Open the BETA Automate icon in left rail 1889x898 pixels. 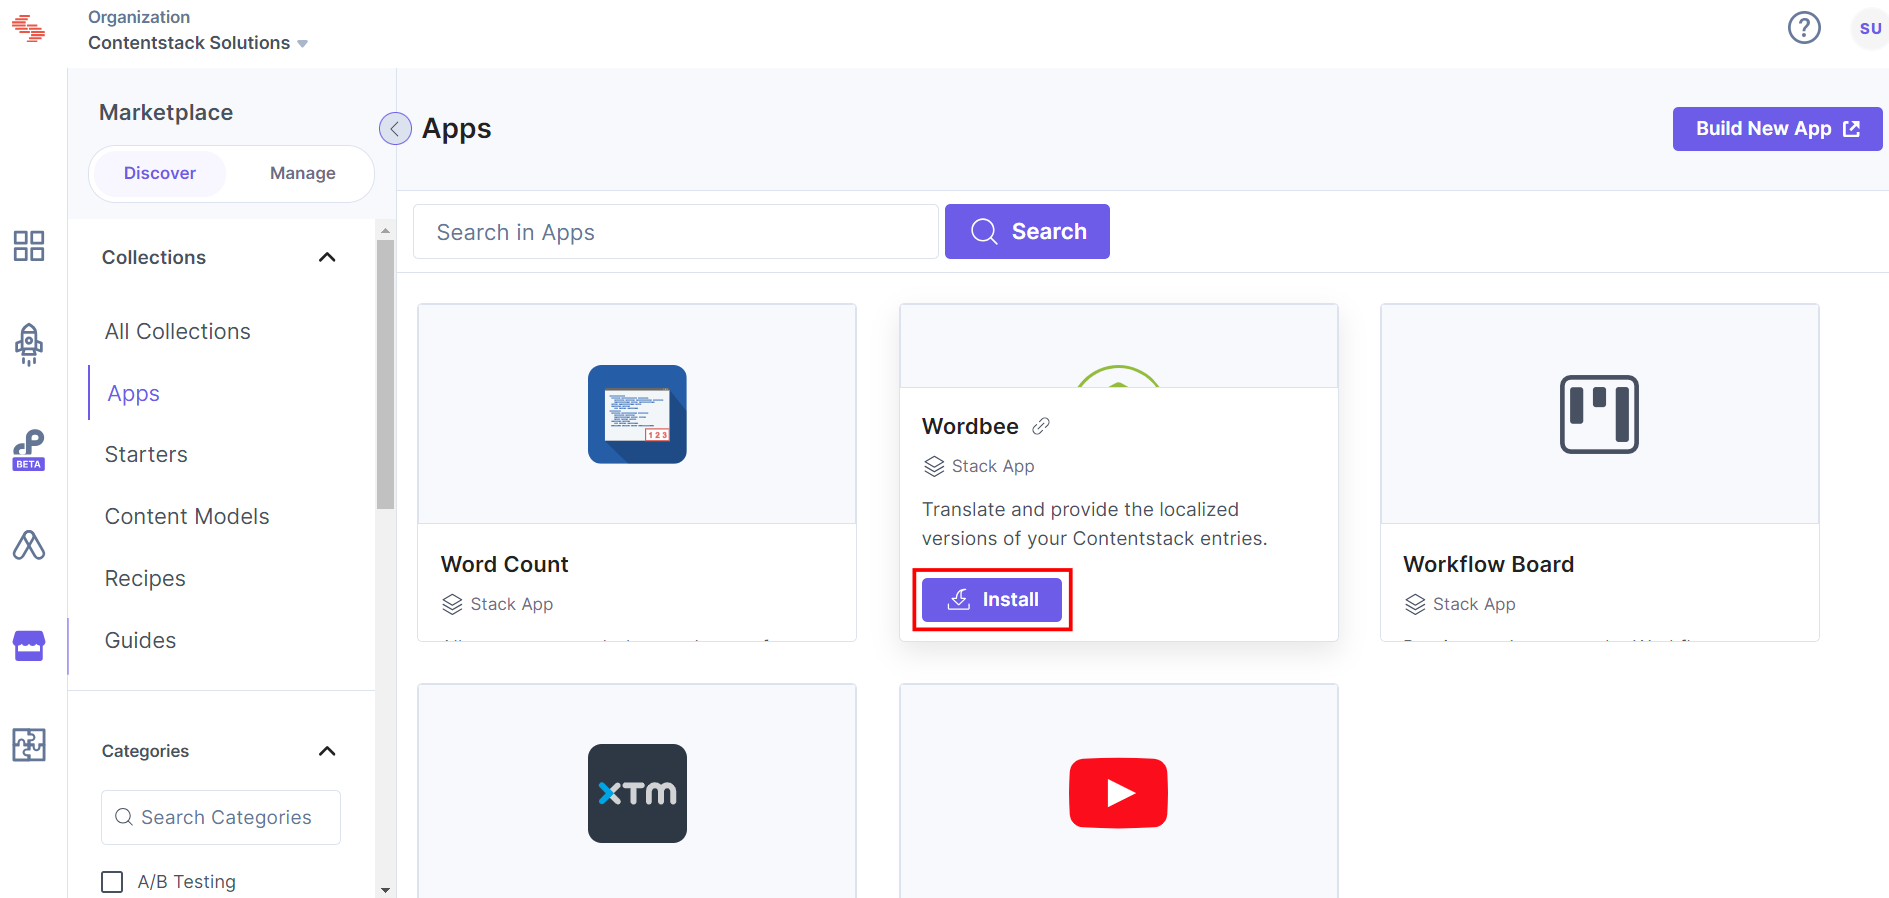[29, 450]
